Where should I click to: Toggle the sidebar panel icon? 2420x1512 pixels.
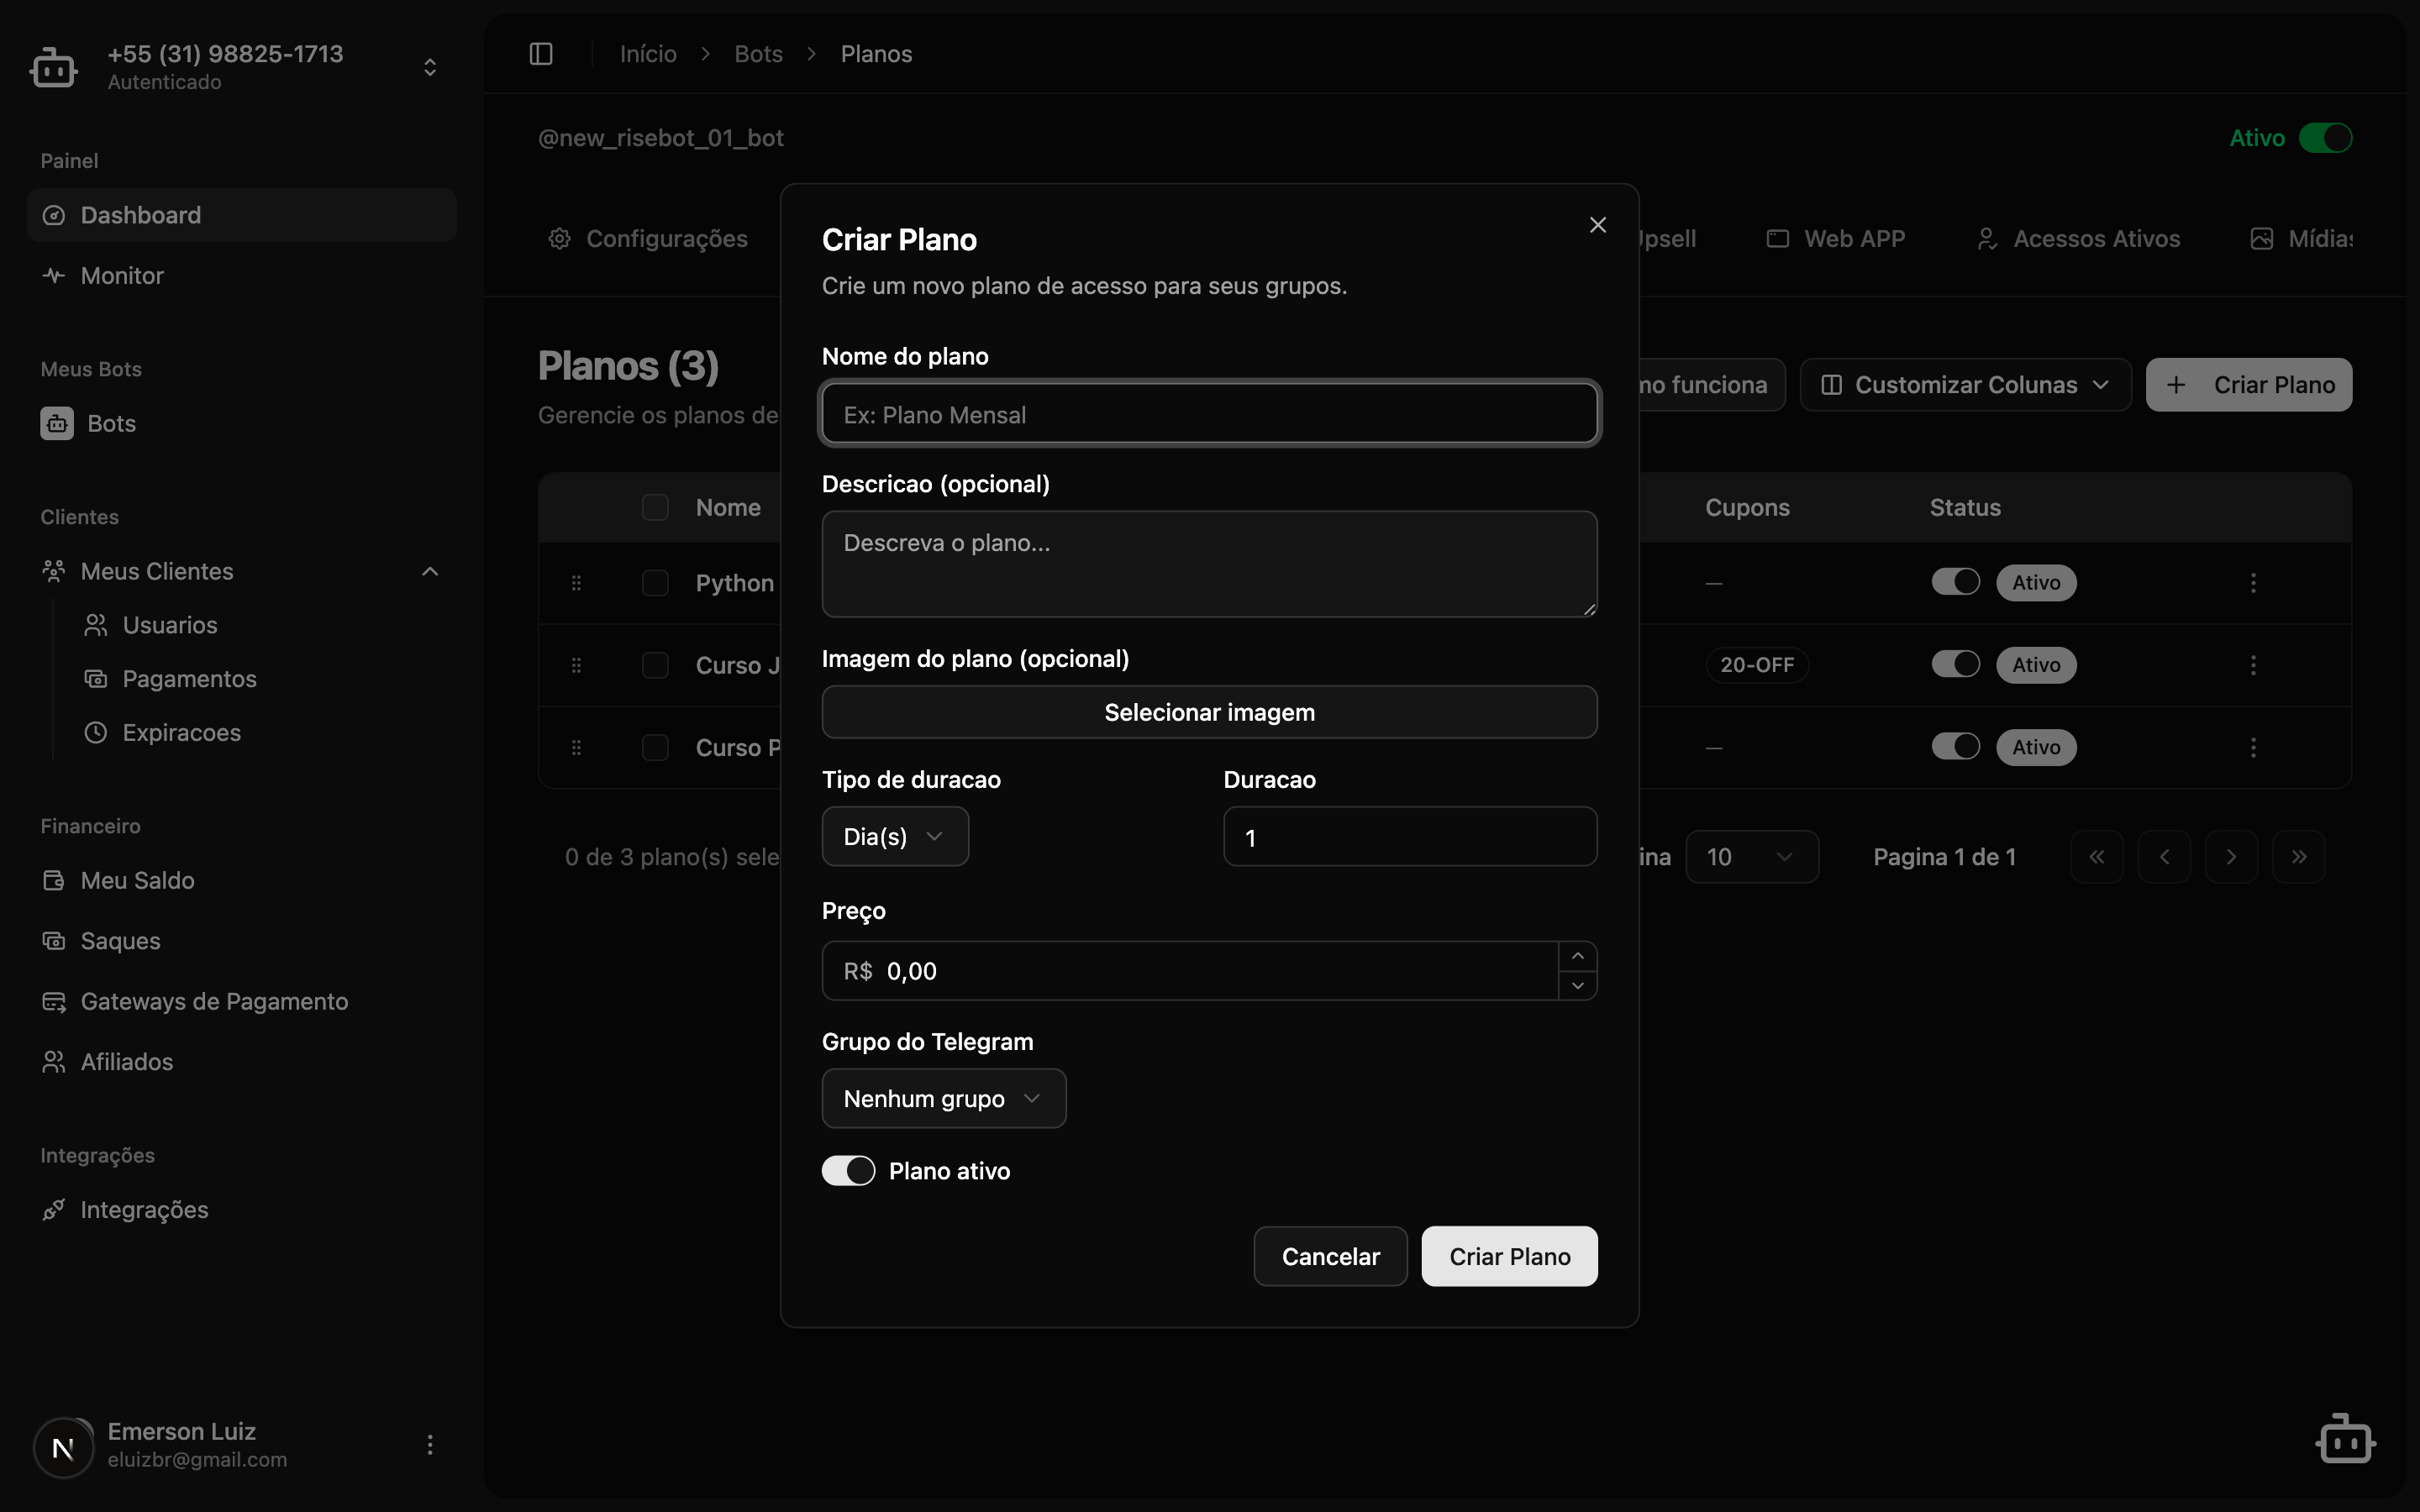click(x=541, y=54)
